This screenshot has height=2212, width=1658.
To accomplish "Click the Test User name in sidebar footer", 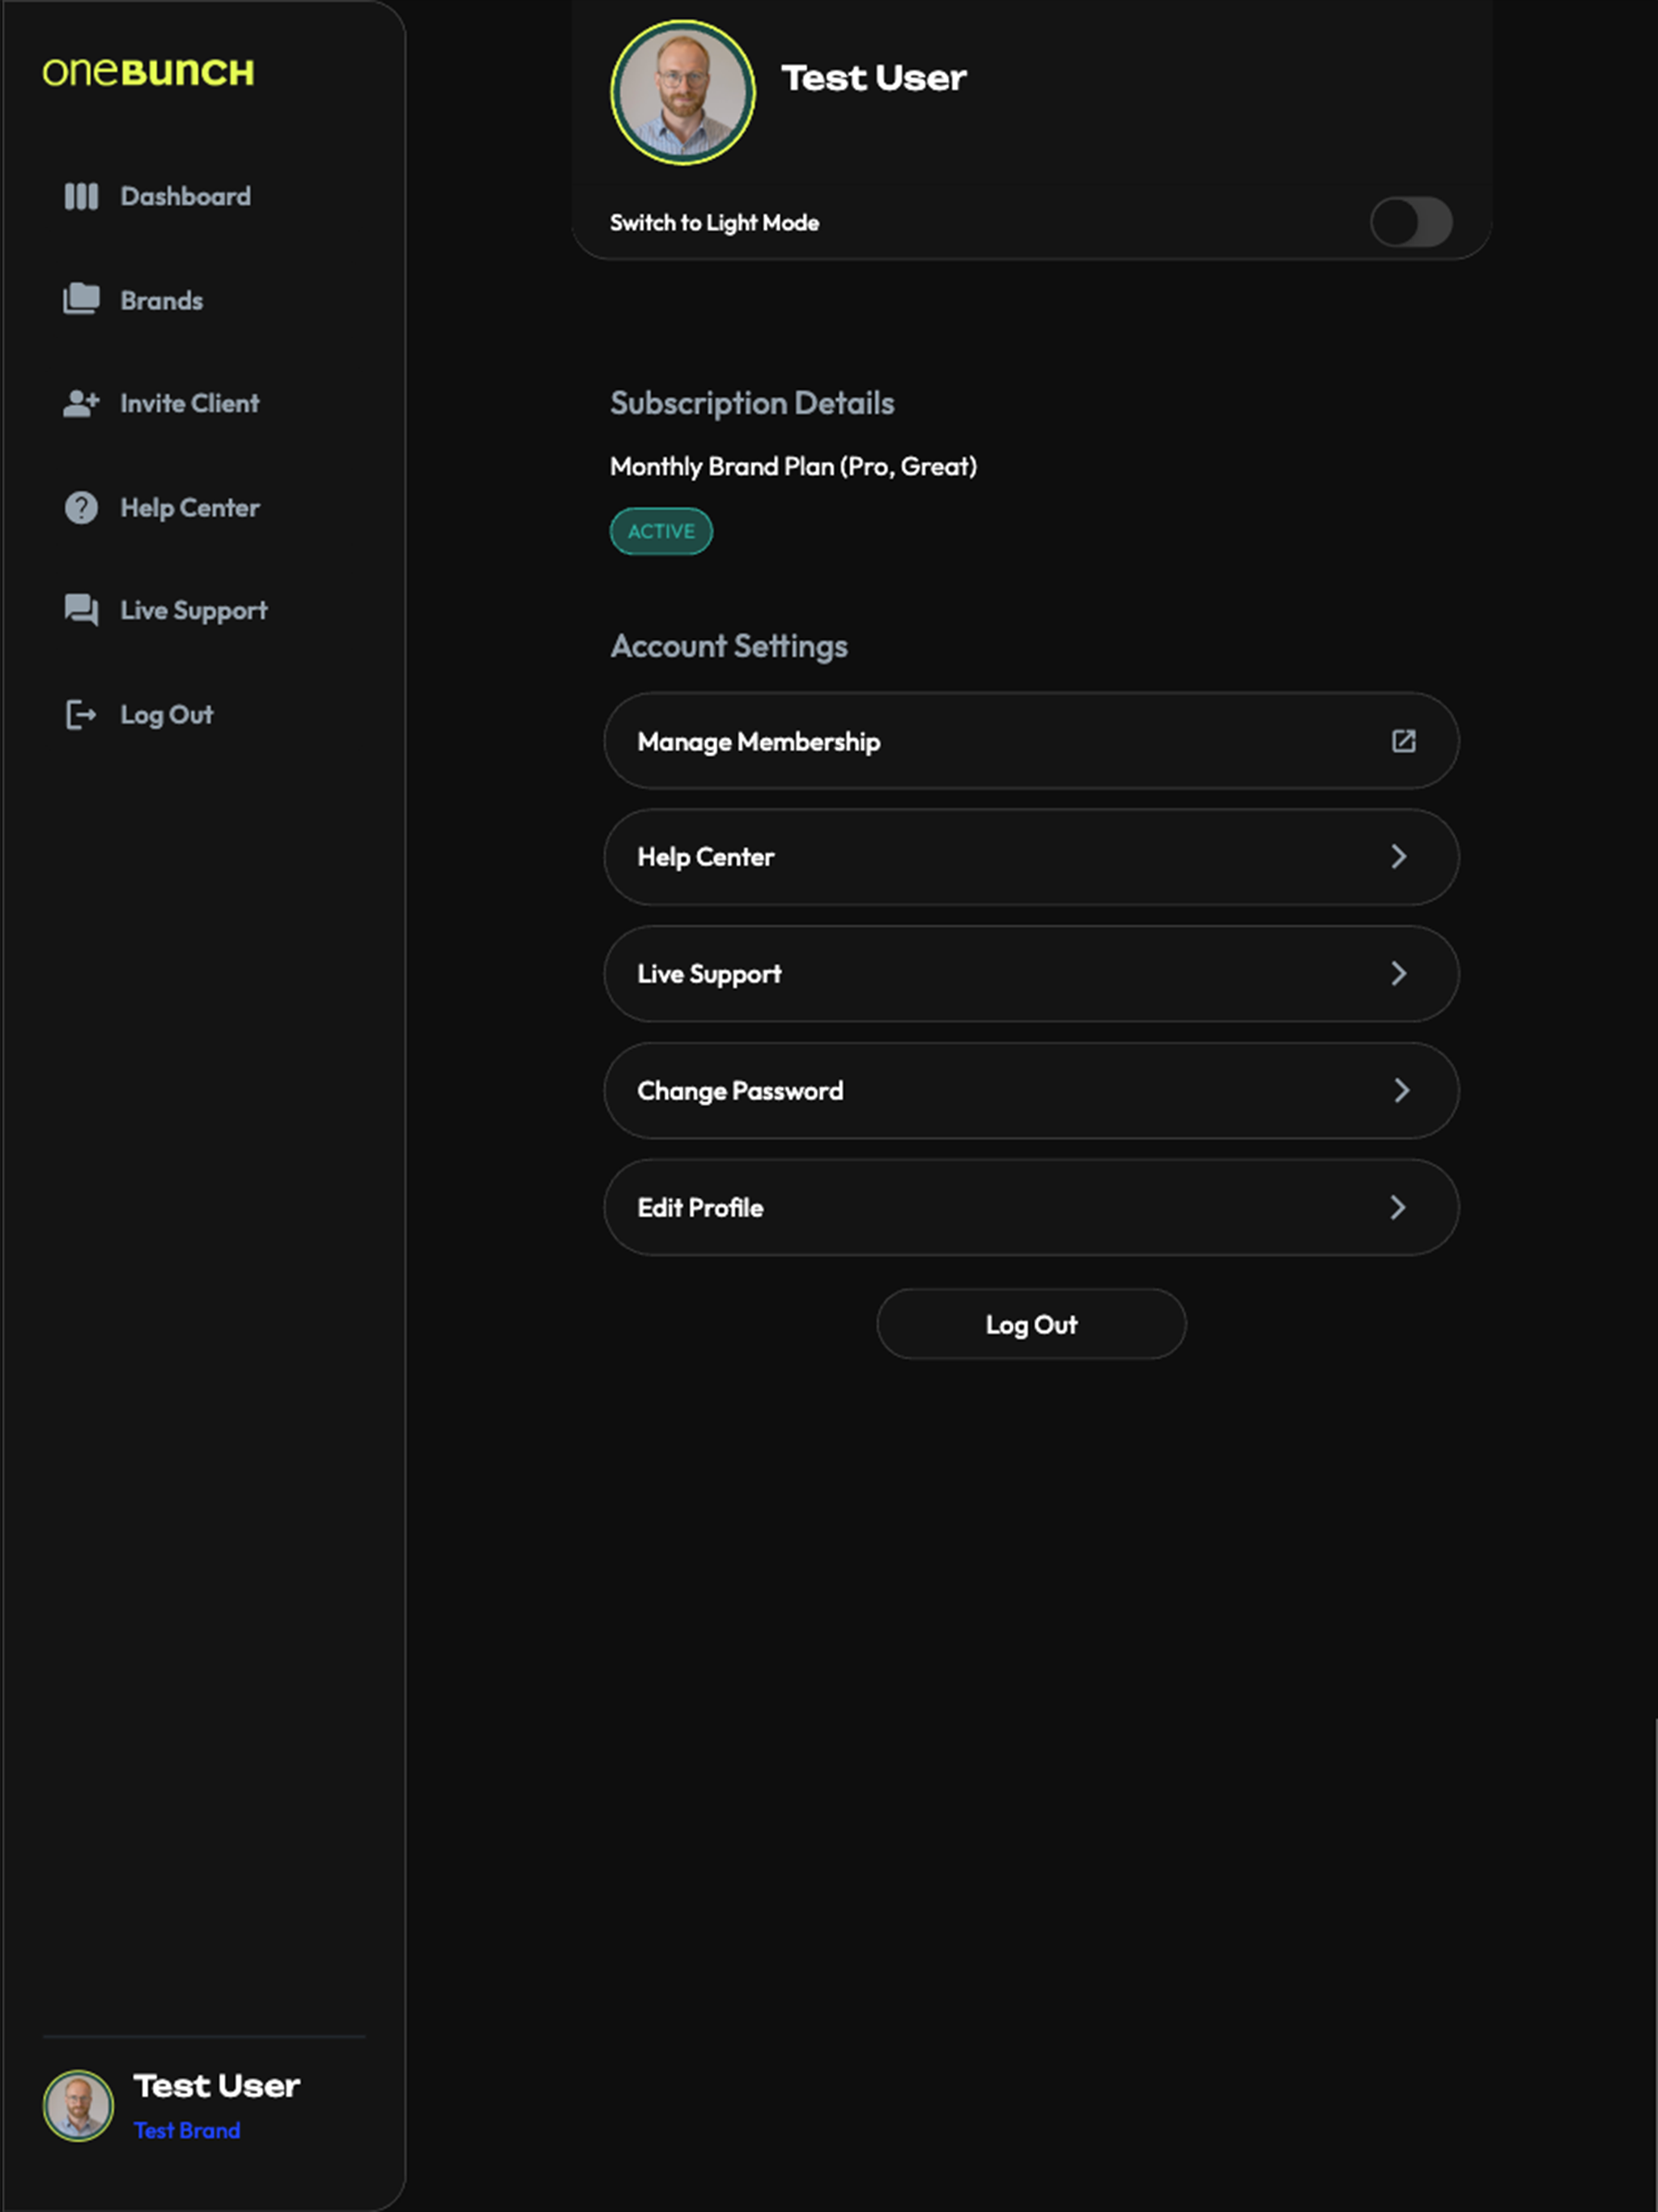I will click(217, 2086).
